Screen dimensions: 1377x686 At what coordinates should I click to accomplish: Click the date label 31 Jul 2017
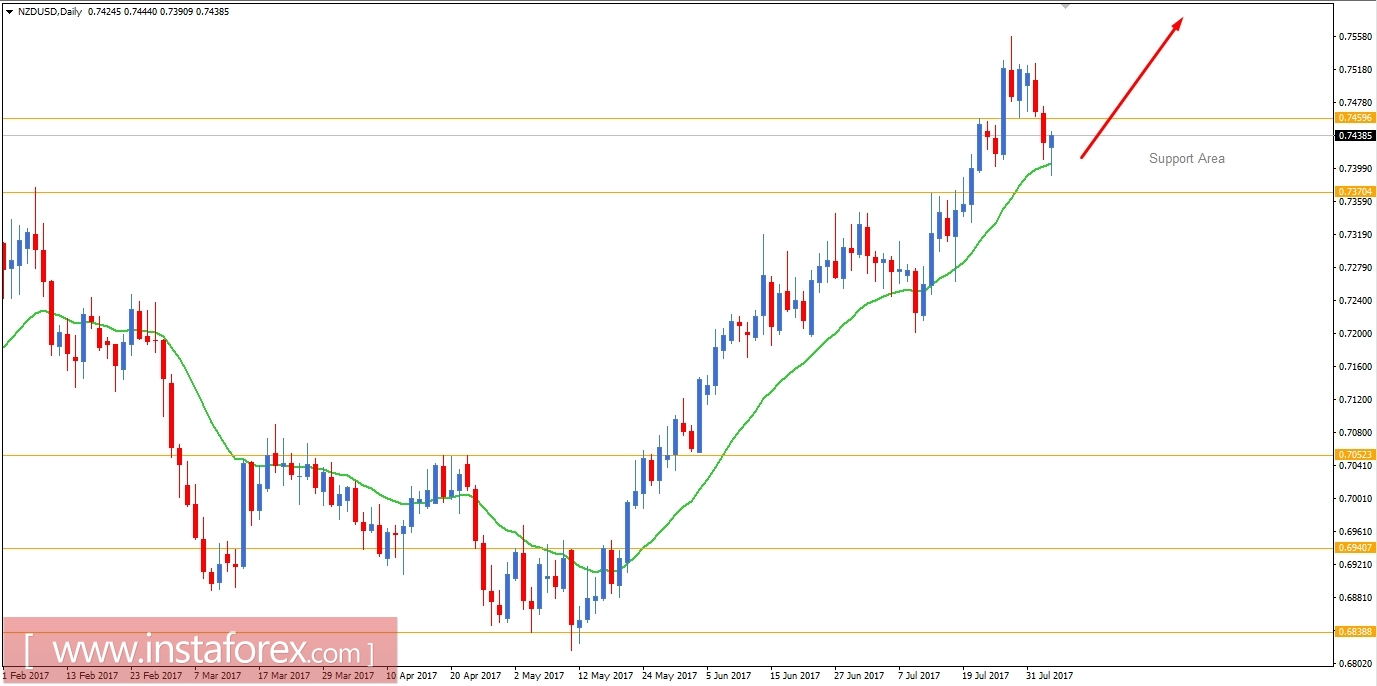[x=1047, y=676]
